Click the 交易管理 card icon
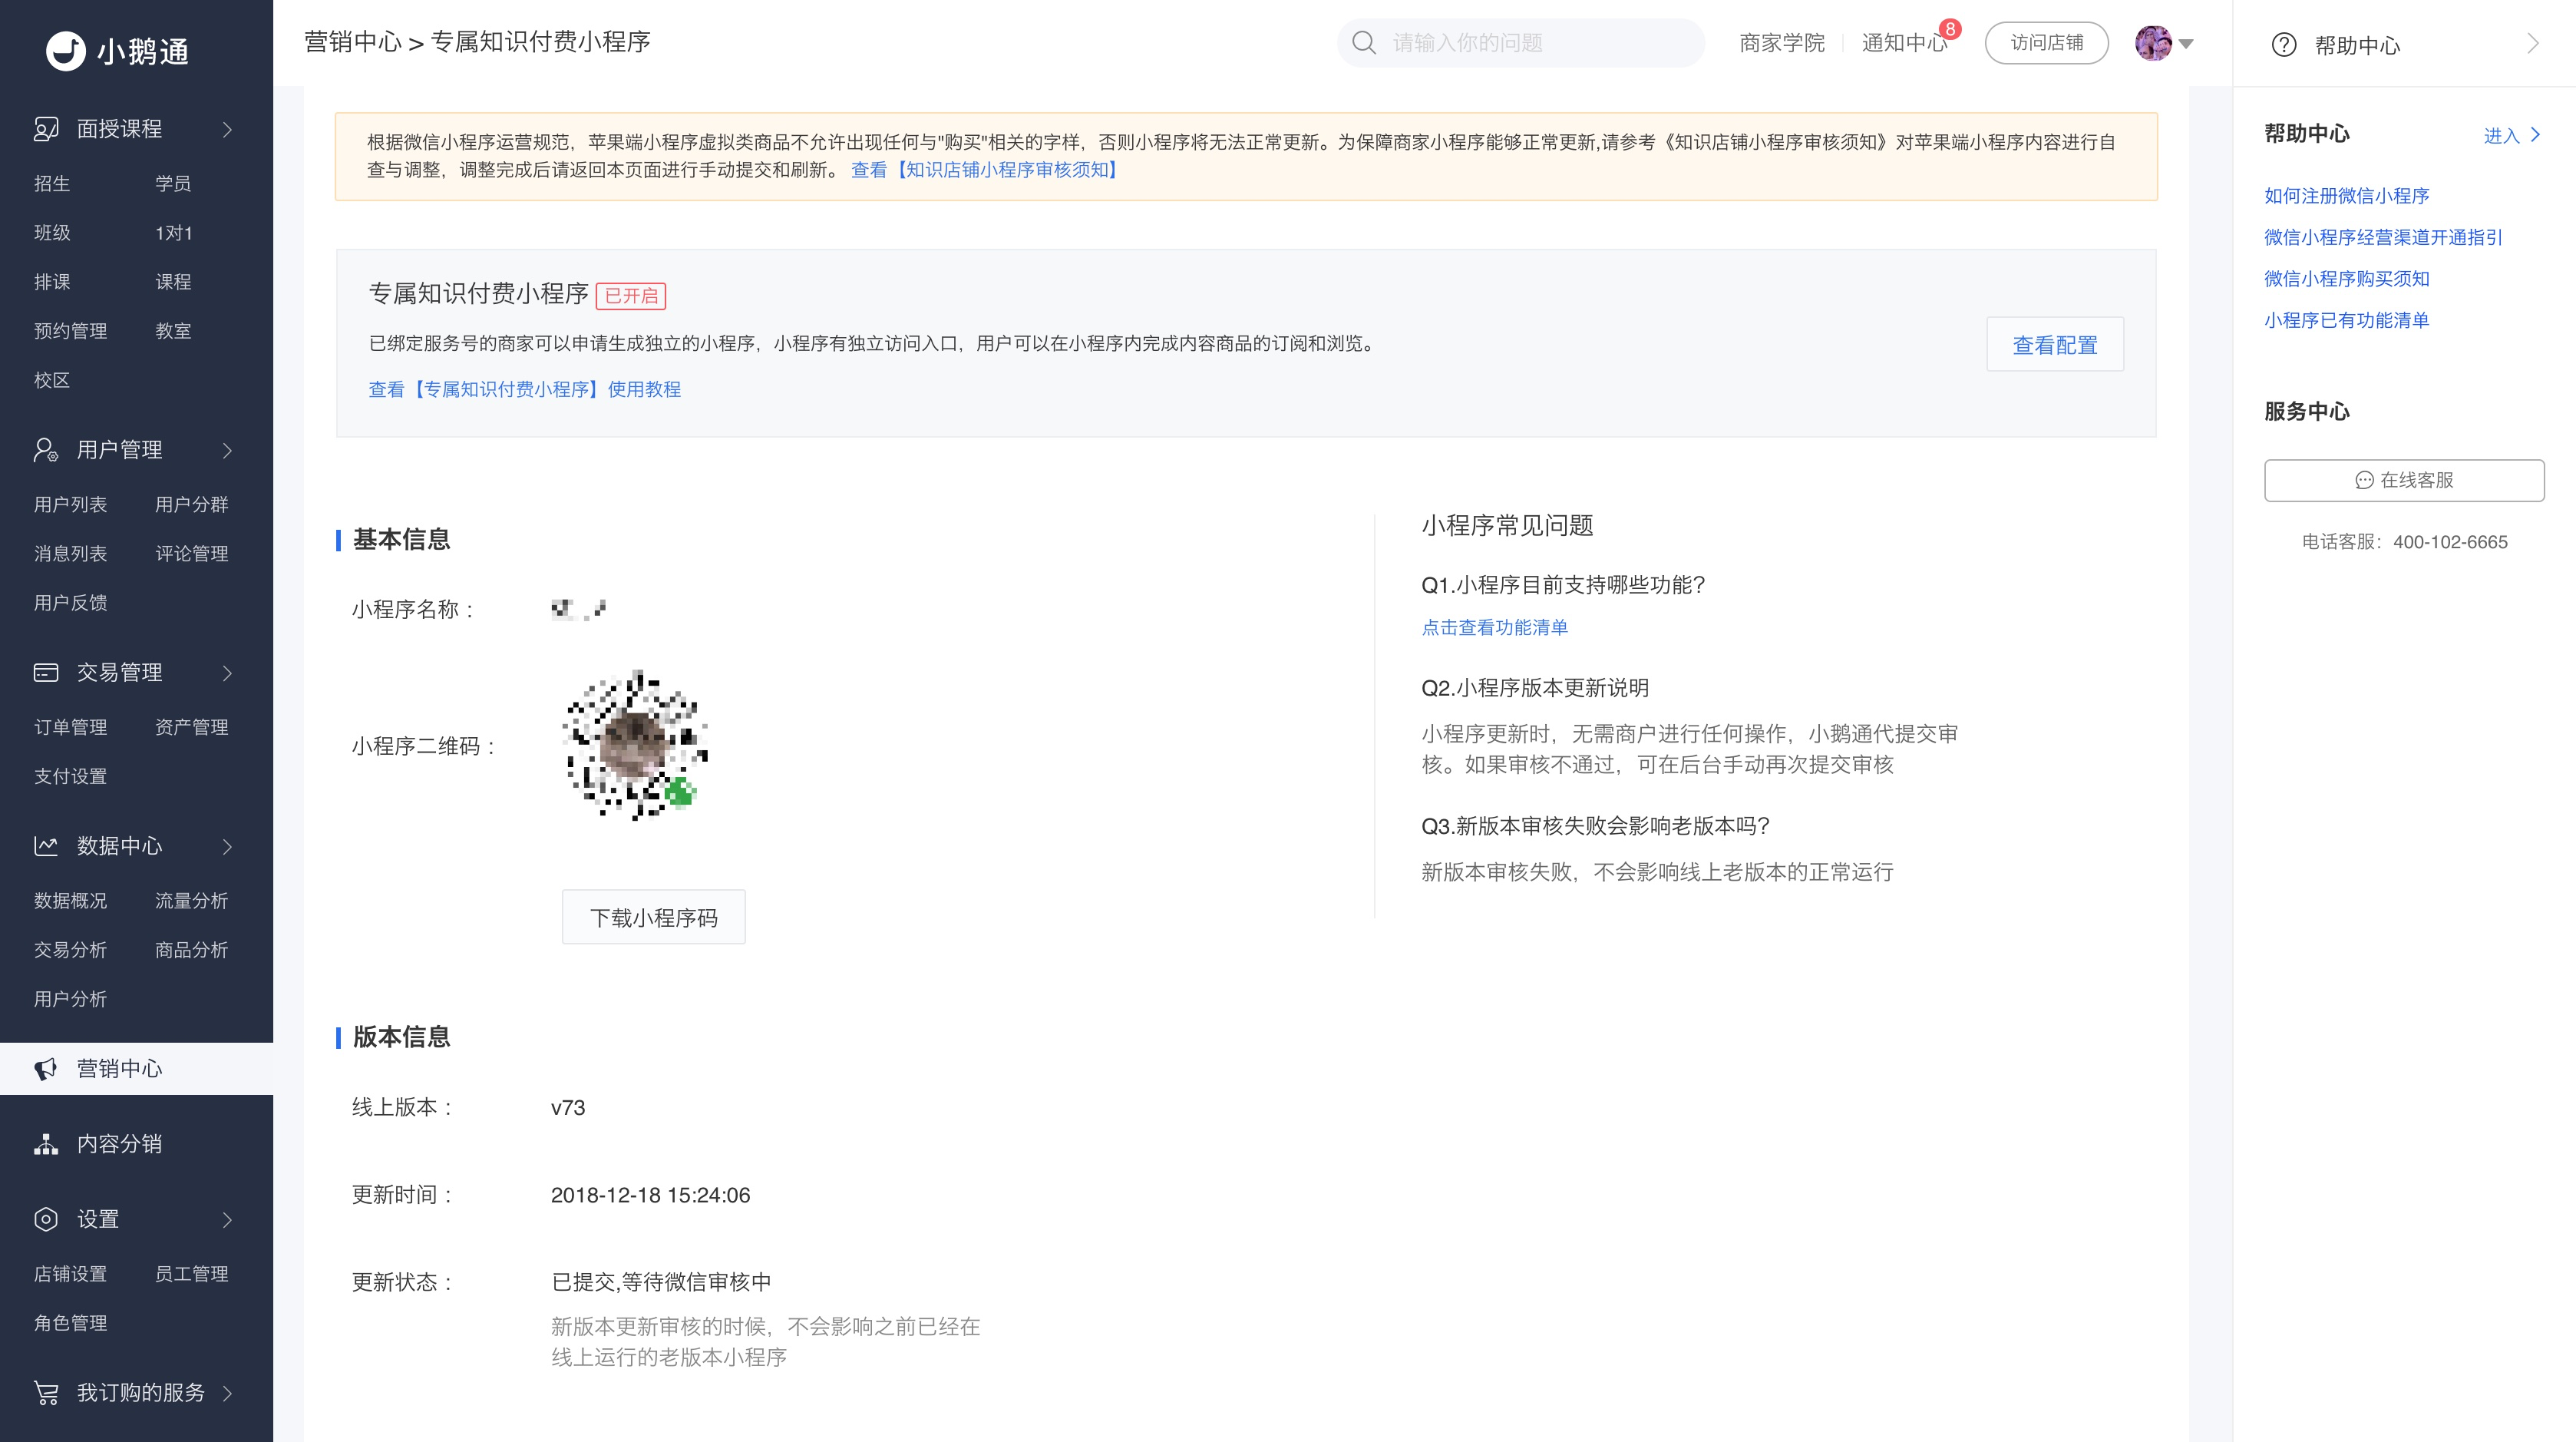 coord(46,673)
